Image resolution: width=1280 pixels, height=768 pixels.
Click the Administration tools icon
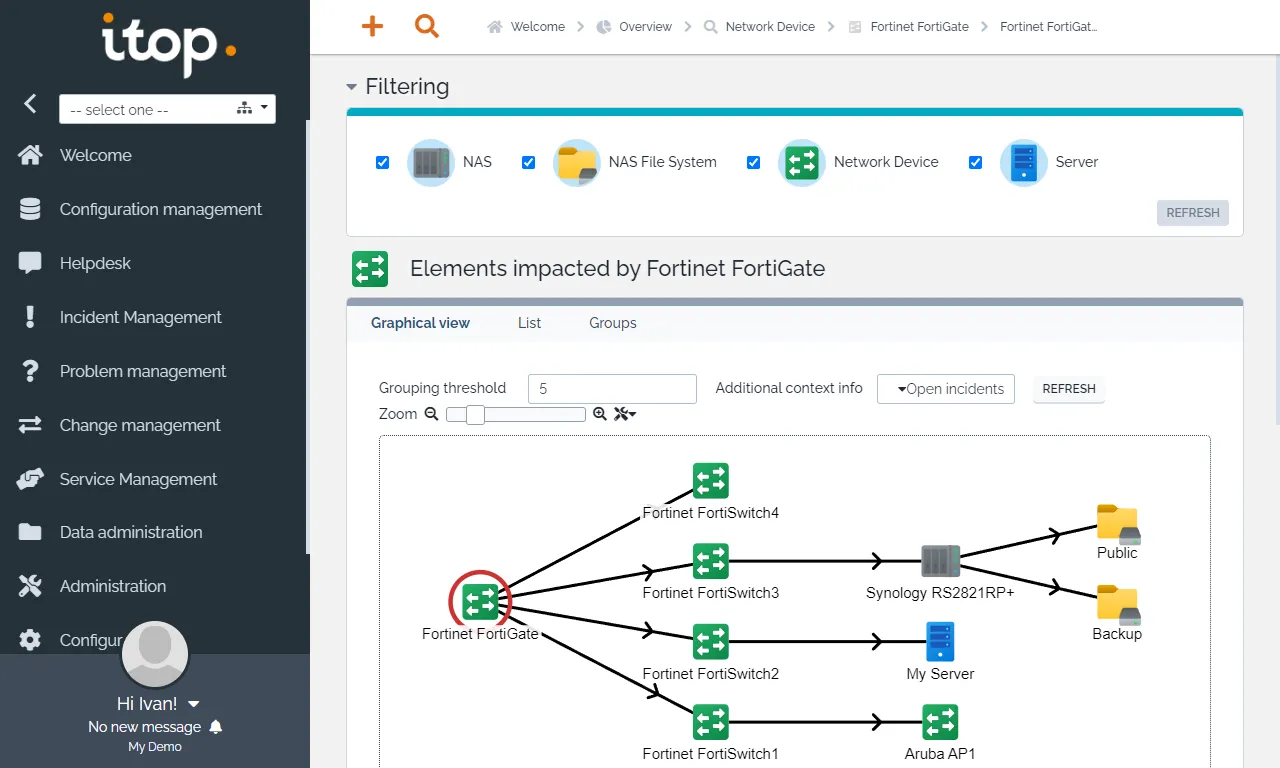tap(30, 586)
